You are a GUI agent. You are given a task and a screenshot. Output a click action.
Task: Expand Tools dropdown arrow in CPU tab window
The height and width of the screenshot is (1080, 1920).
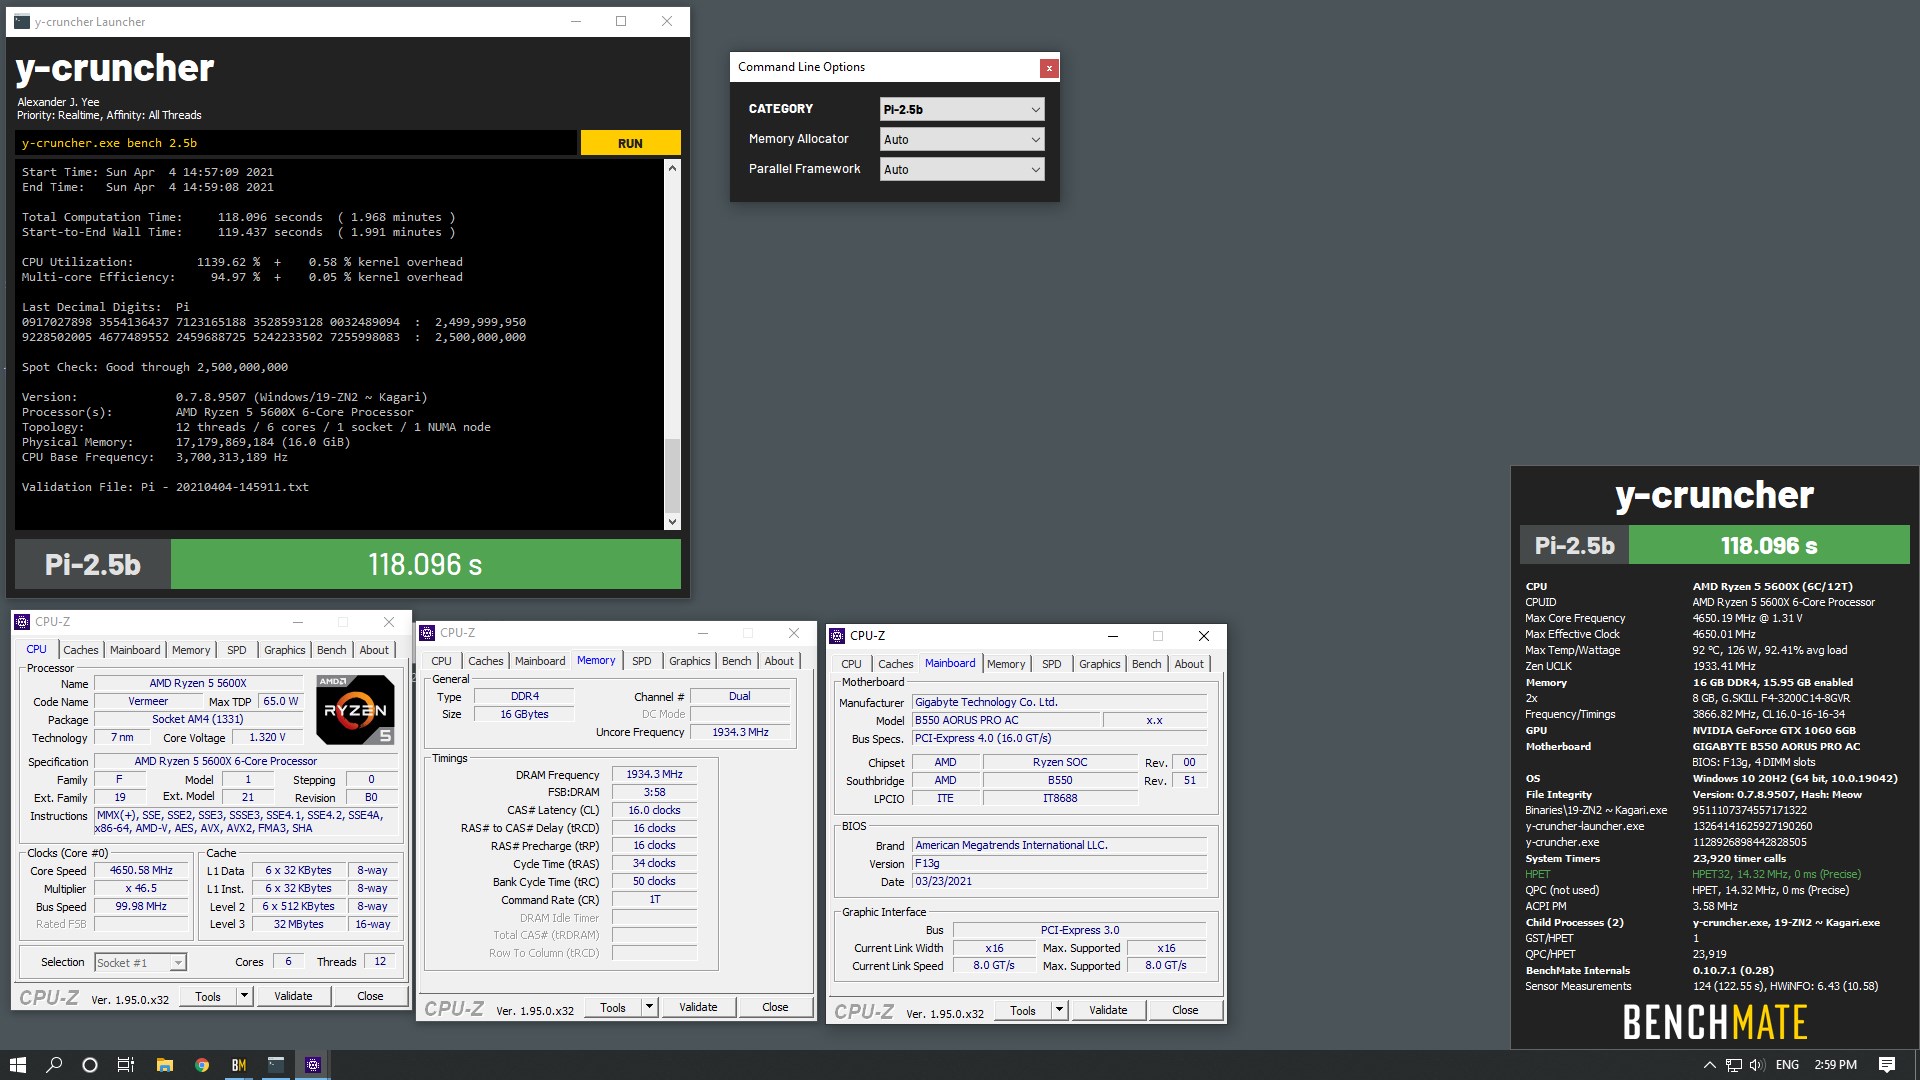[244, 996]
